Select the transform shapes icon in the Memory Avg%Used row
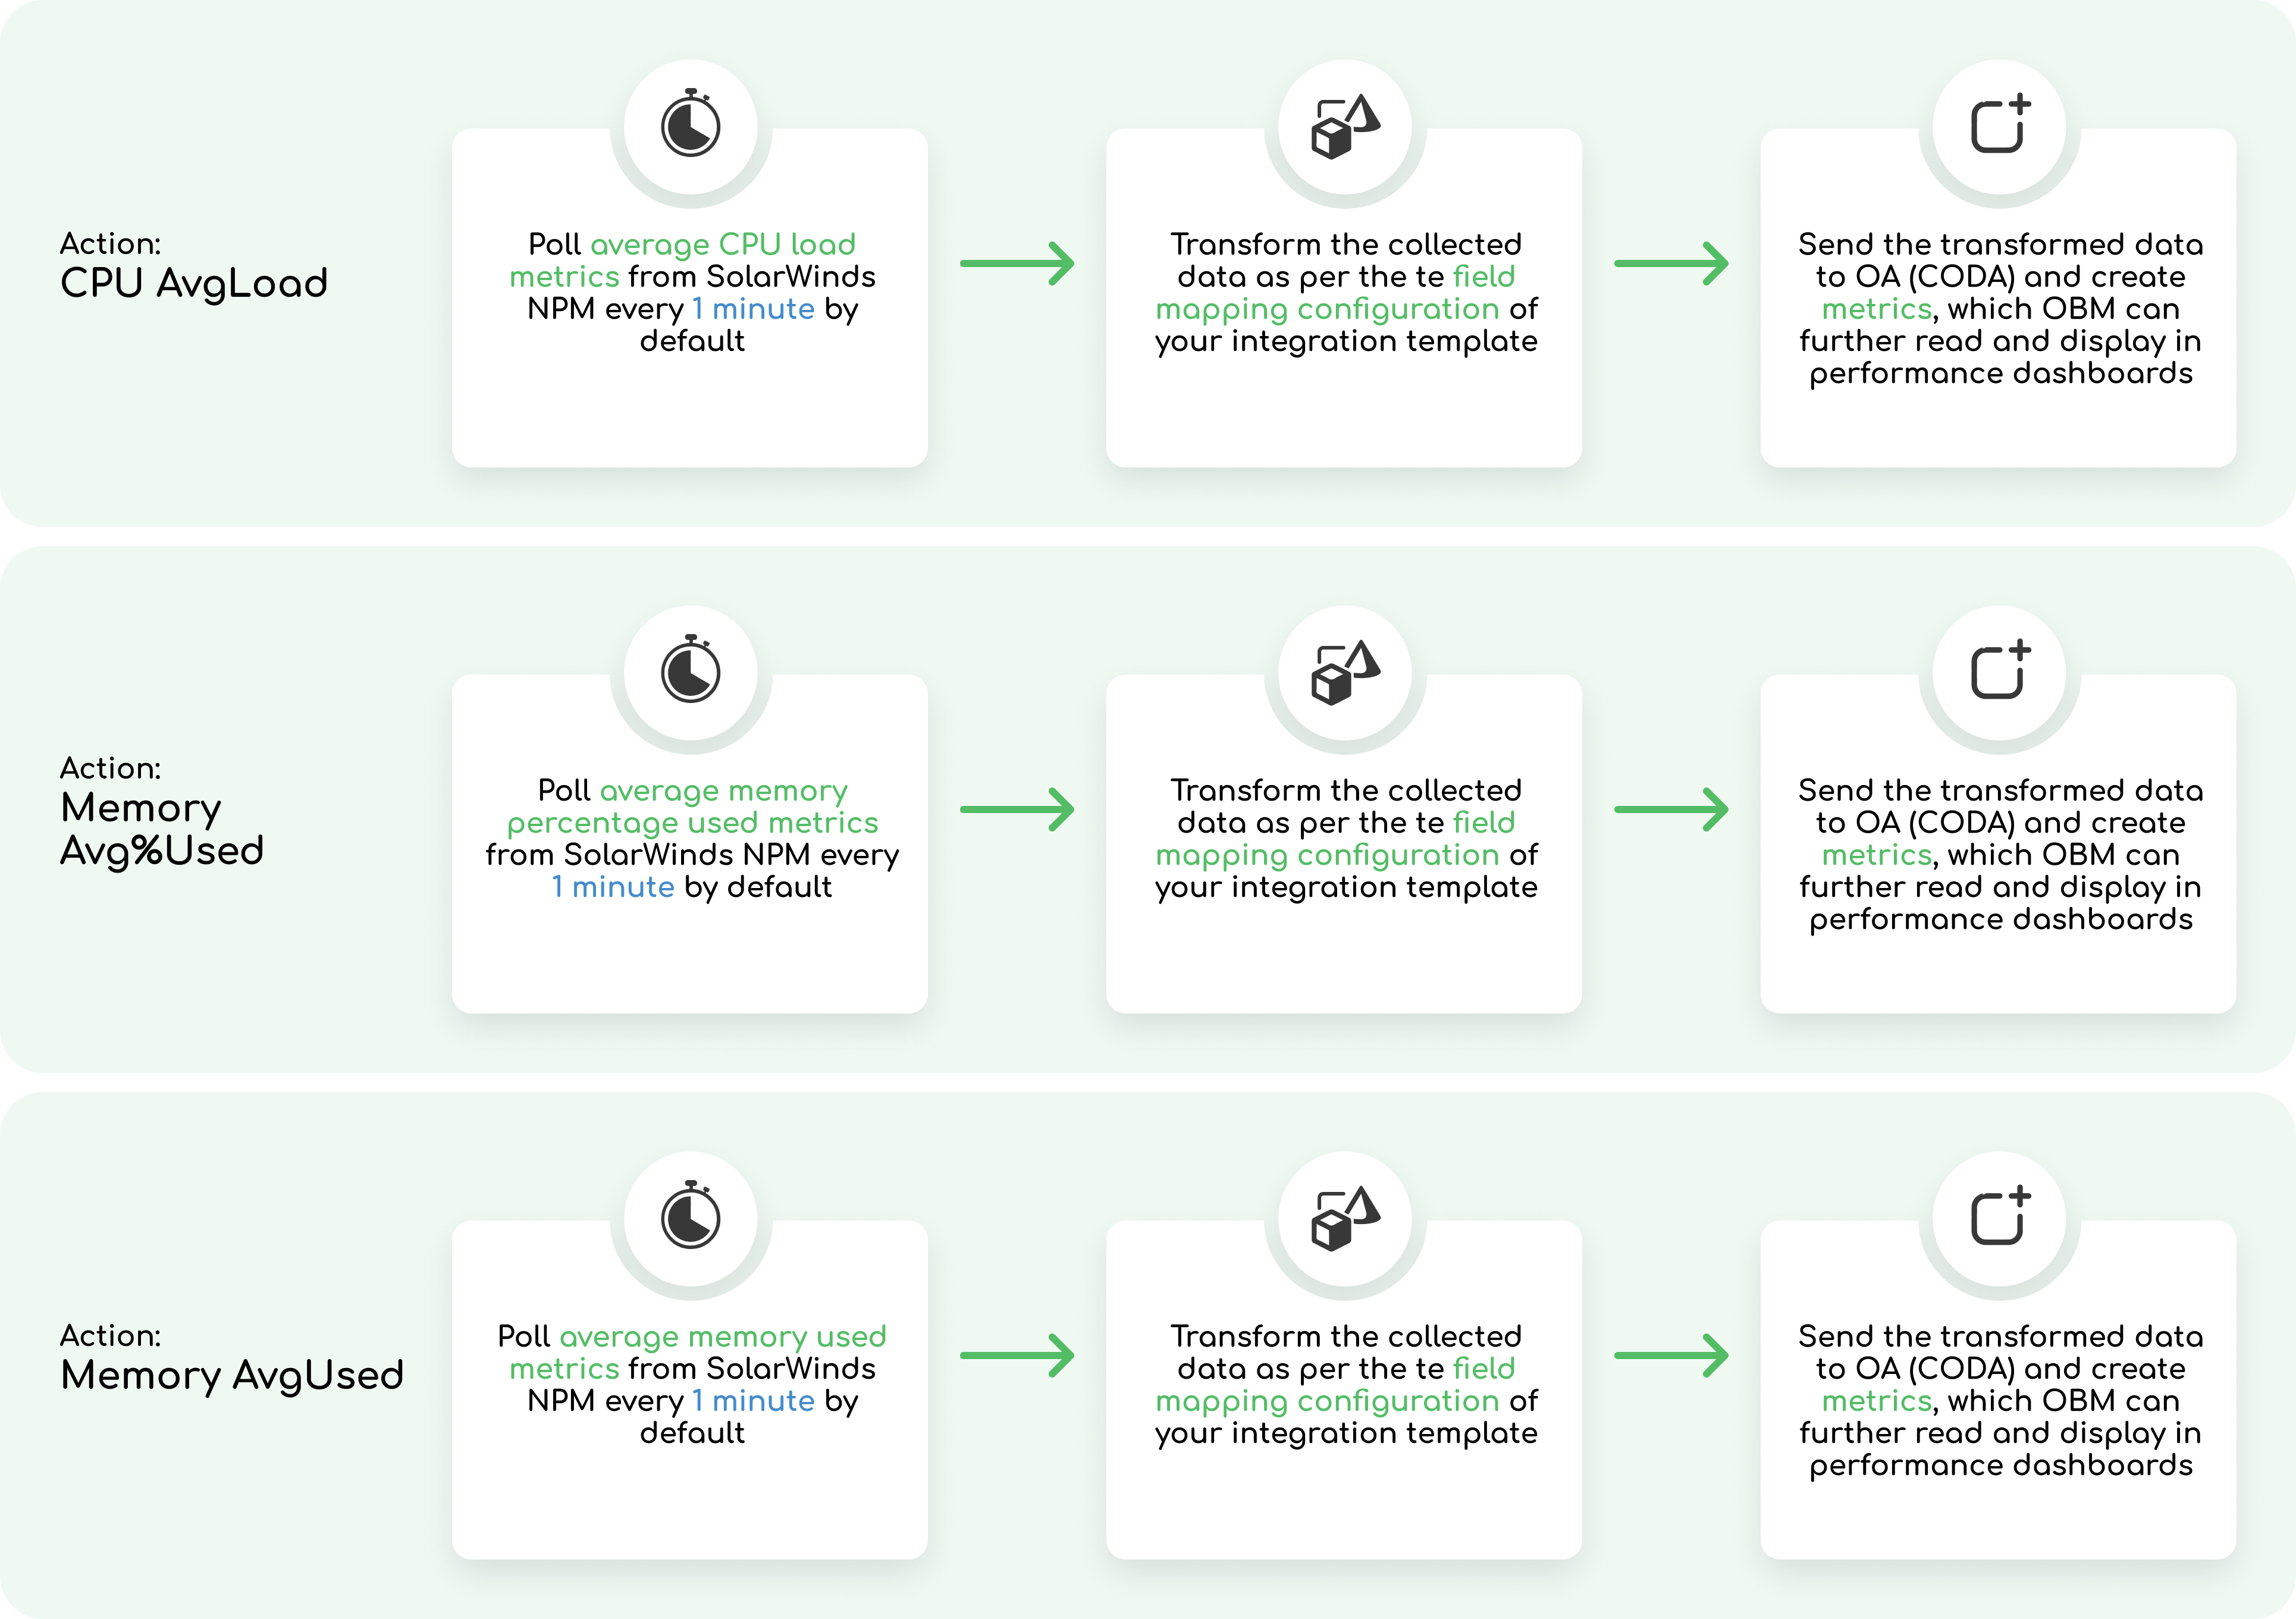Screen dimensions: 2296x1619 pos(1345,672)
